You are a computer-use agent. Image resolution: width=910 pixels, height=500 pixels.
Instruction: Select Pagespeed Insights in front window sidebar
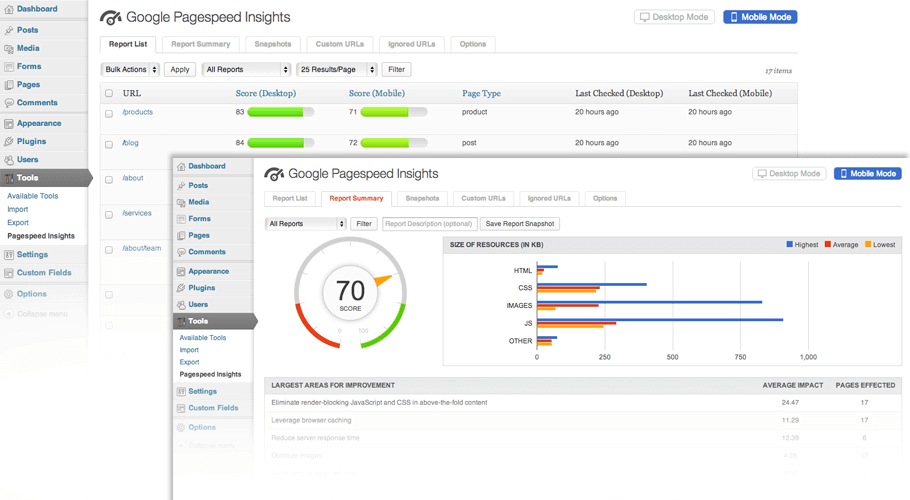click(x=210, y=374)
